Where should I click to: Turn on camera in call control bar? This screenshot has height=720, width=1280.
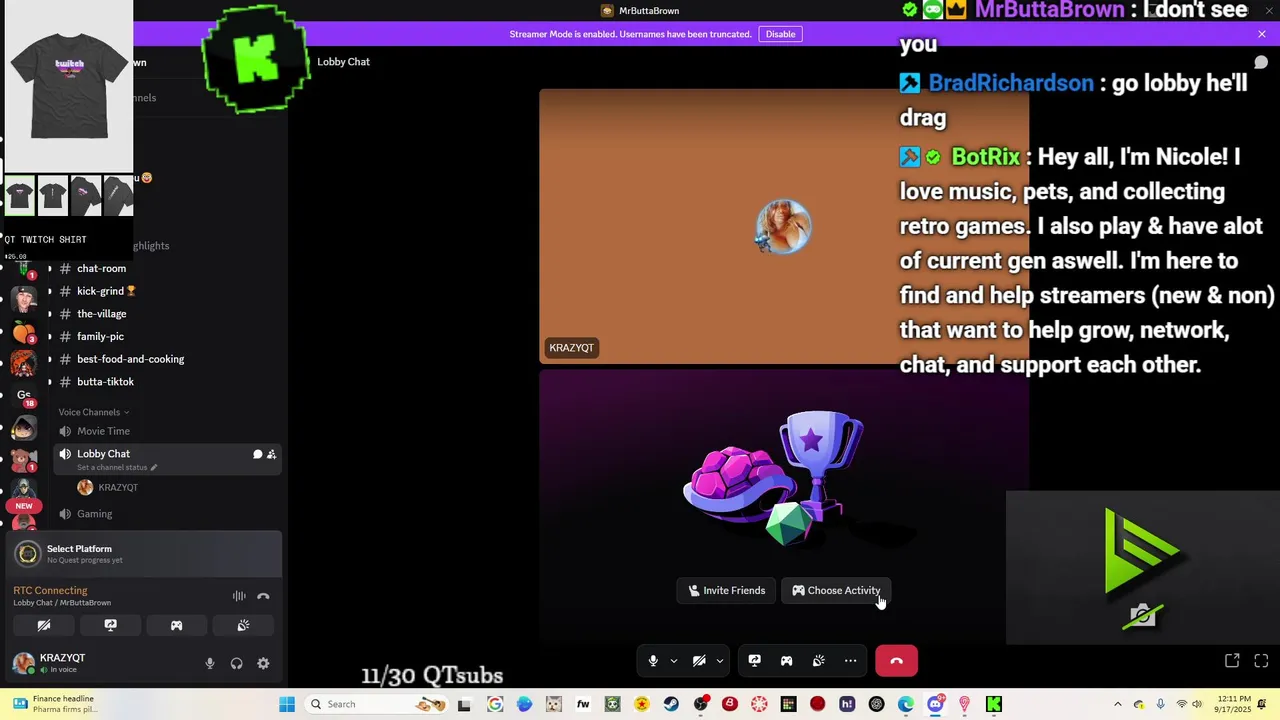point(699,661)
